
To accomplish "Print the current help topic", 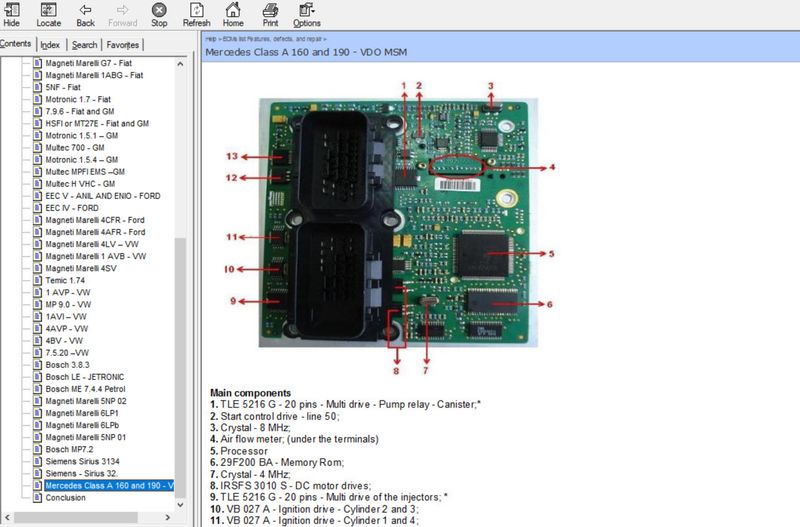I will (x=270, y=14).
